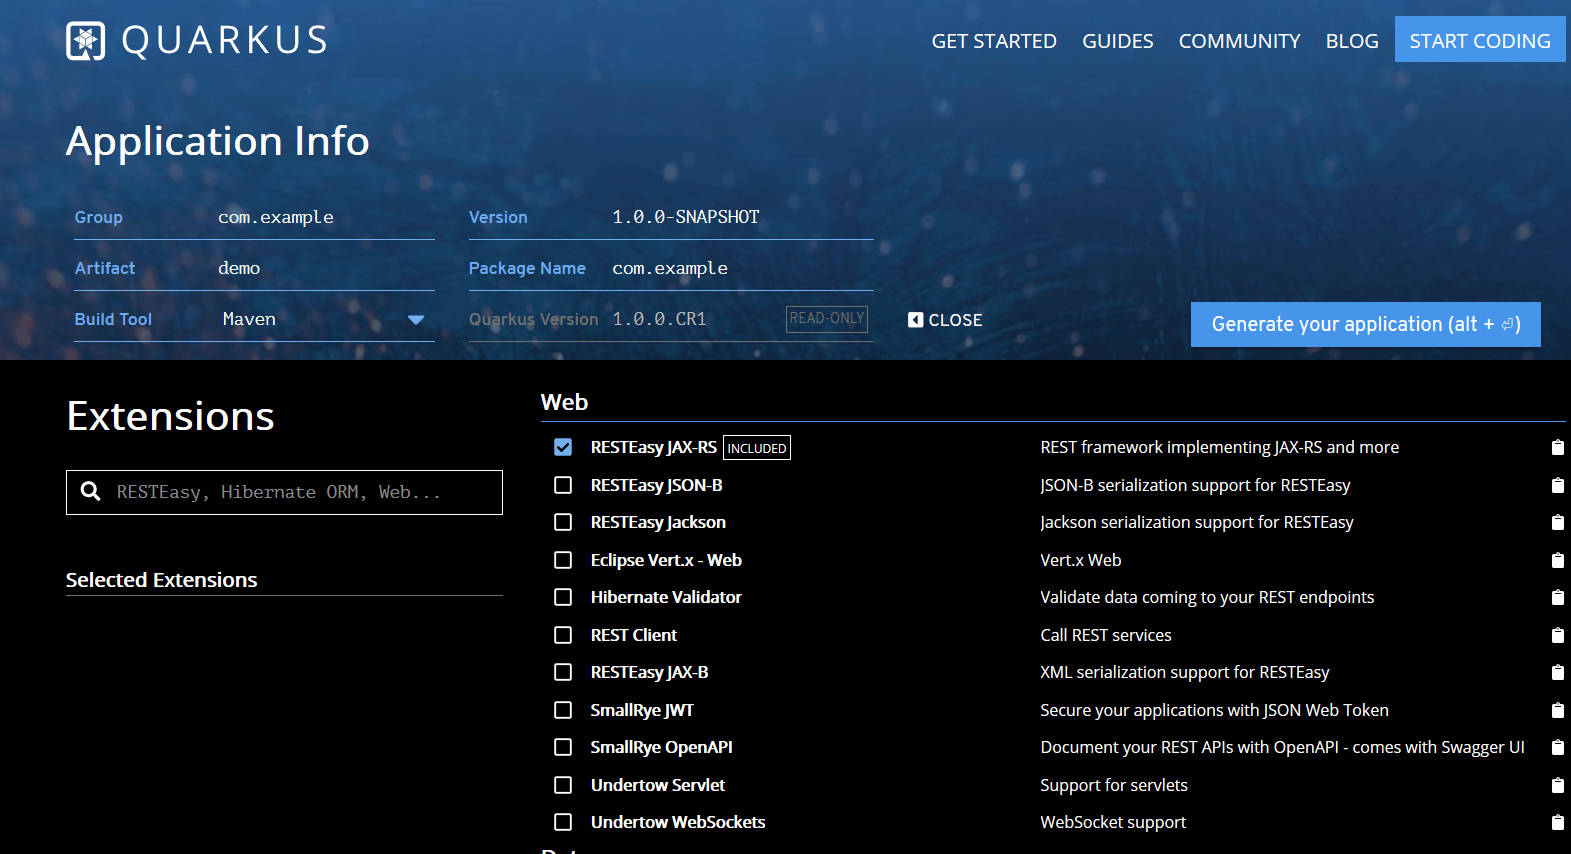
Task: Click clipboard icon for RESTEasy JSON-B row
Action: pyautogui.click(x=1557, y=485)
